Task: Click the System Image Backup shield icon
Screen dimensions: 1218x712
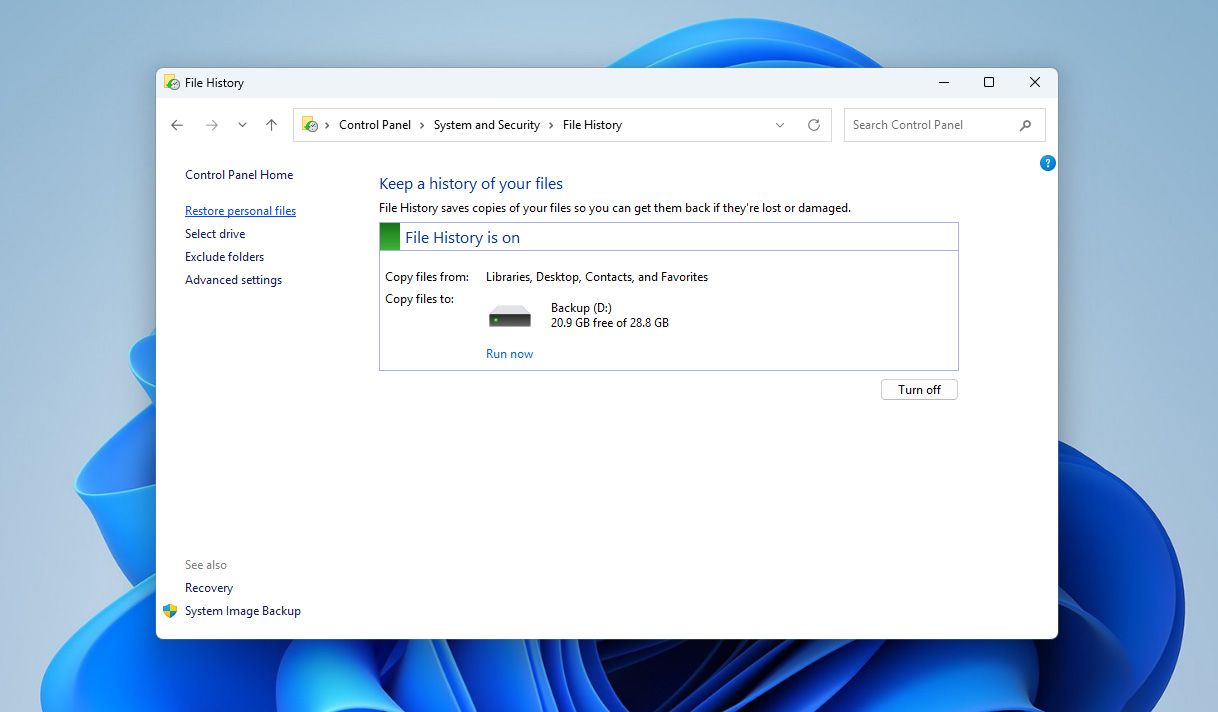Action: 168,610
